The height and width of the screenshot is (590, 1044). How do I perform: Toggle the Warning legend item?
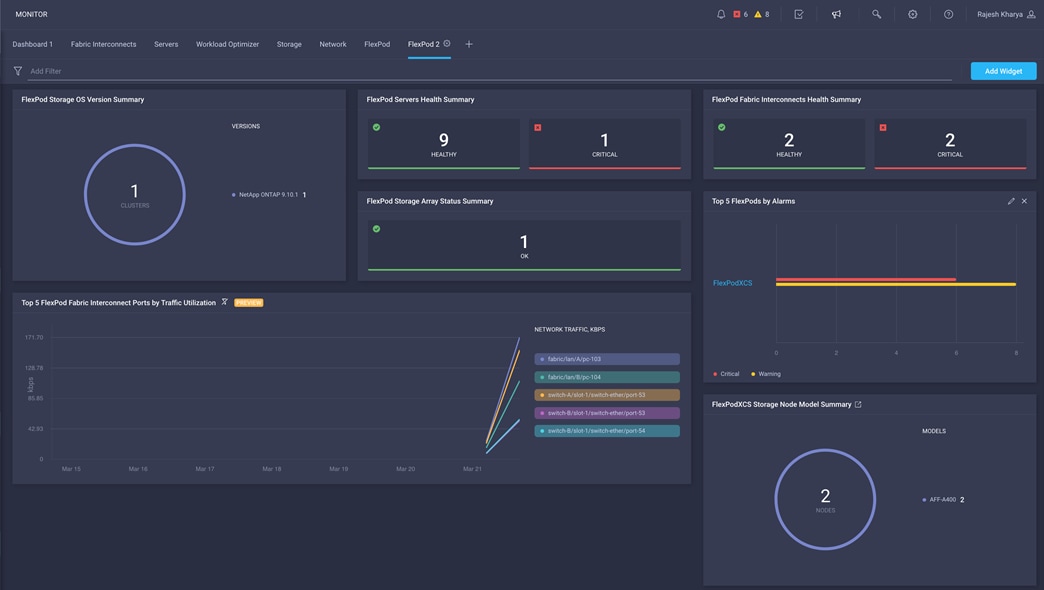point(766,374)
